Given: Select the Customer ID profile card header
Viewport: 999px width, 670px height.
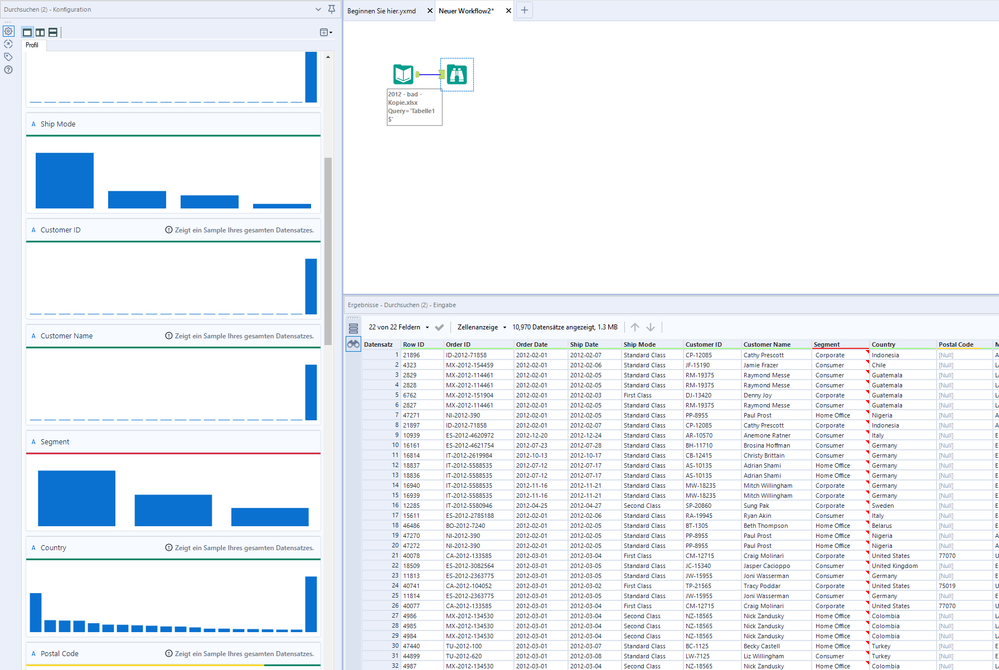Looking at the screenshot, I should tap(173, 230).
